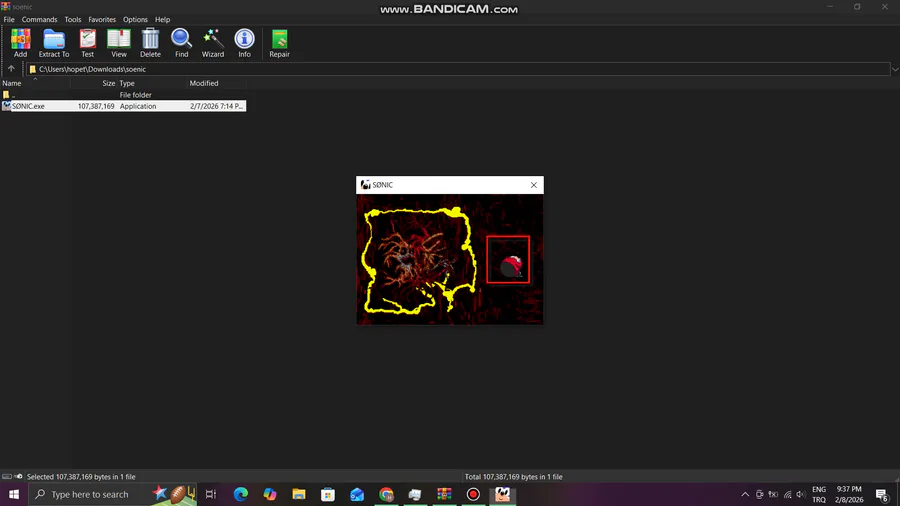This screenshot has width=900, height=506.
Task: Open Copilot from taskbar
Action: pos(270,494)
